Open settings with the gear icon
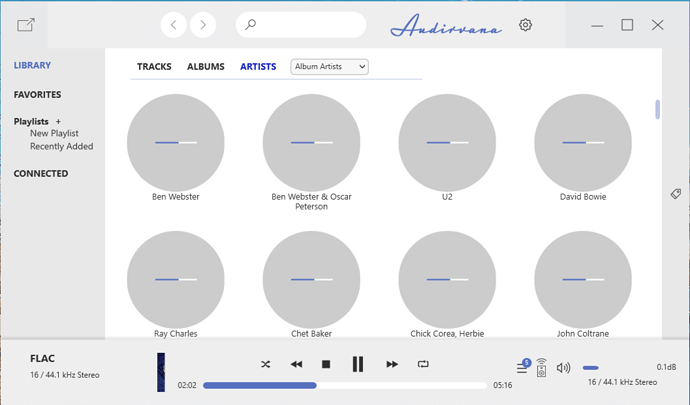 [525, 25]
